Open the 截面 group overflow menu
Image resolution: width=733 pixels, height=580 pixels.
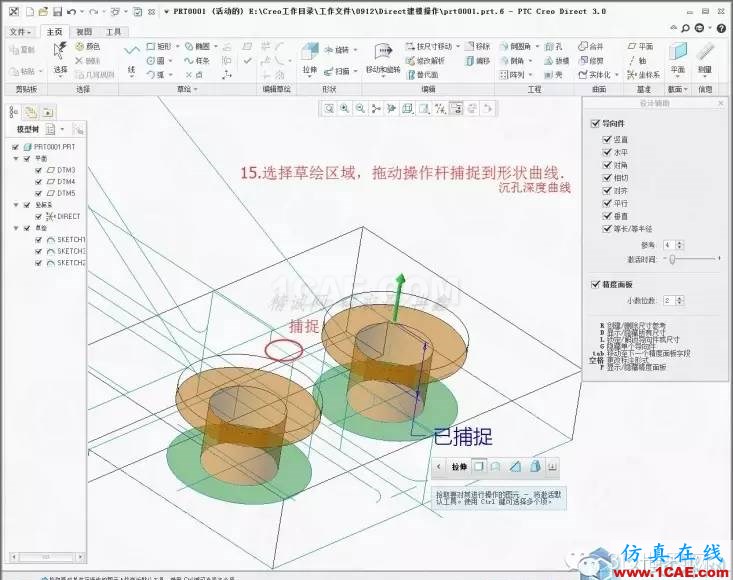[678, 89]
